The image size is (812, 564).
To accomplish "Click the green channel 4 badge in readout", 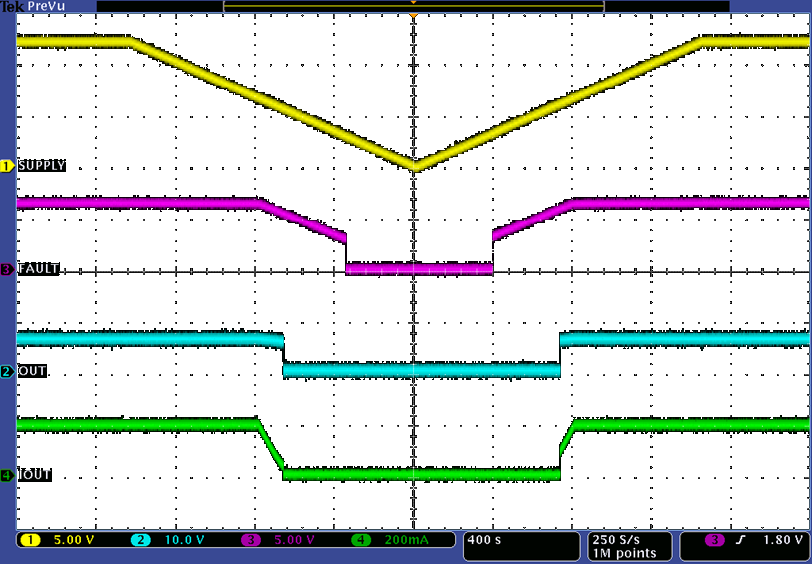I will tap(361, 540).
